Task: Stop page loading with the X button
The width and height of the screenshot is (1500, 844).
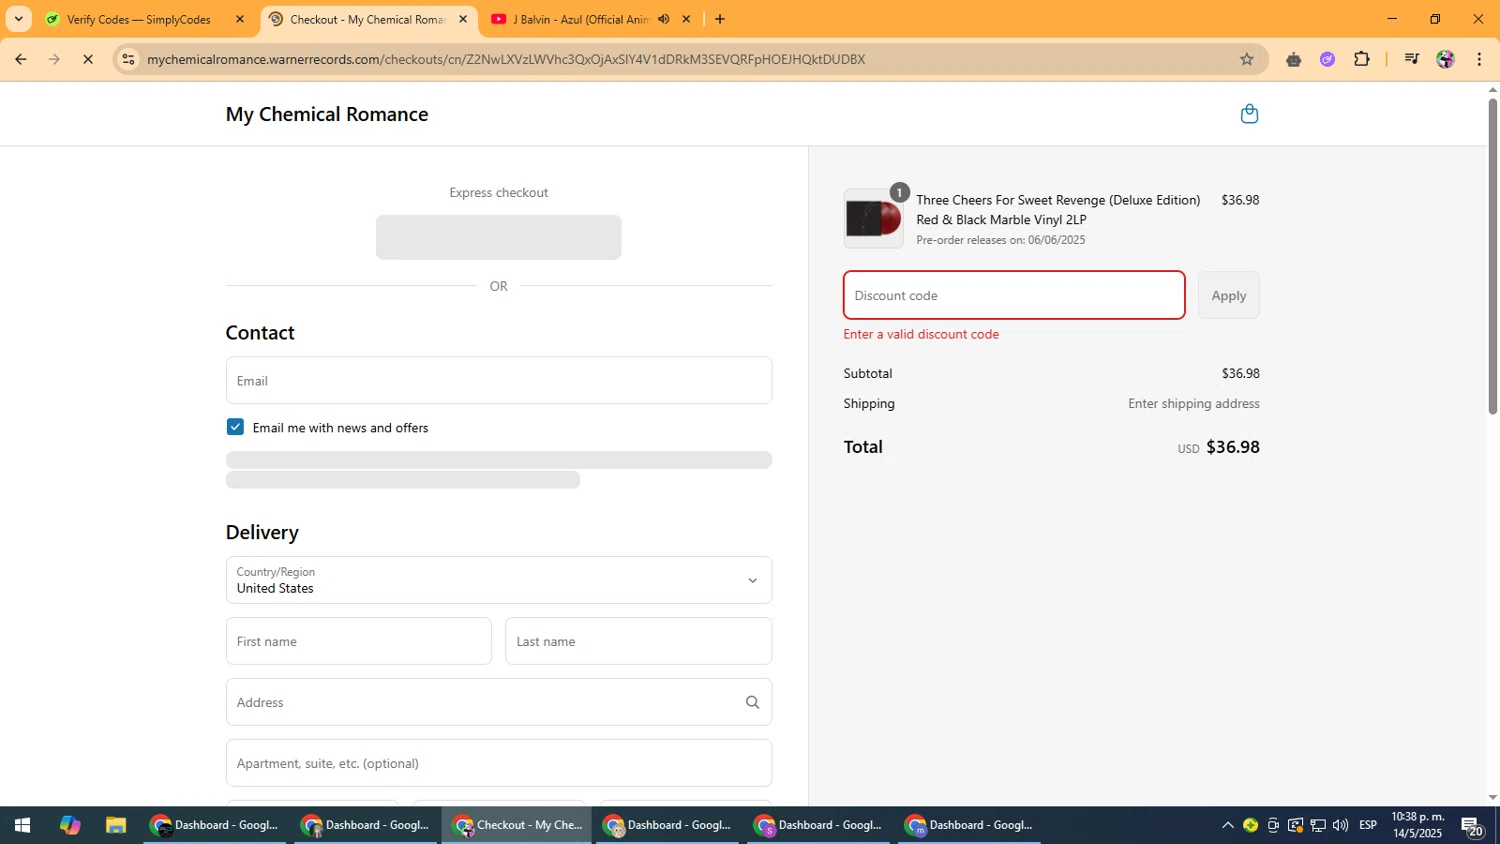Action: (88, 59)
